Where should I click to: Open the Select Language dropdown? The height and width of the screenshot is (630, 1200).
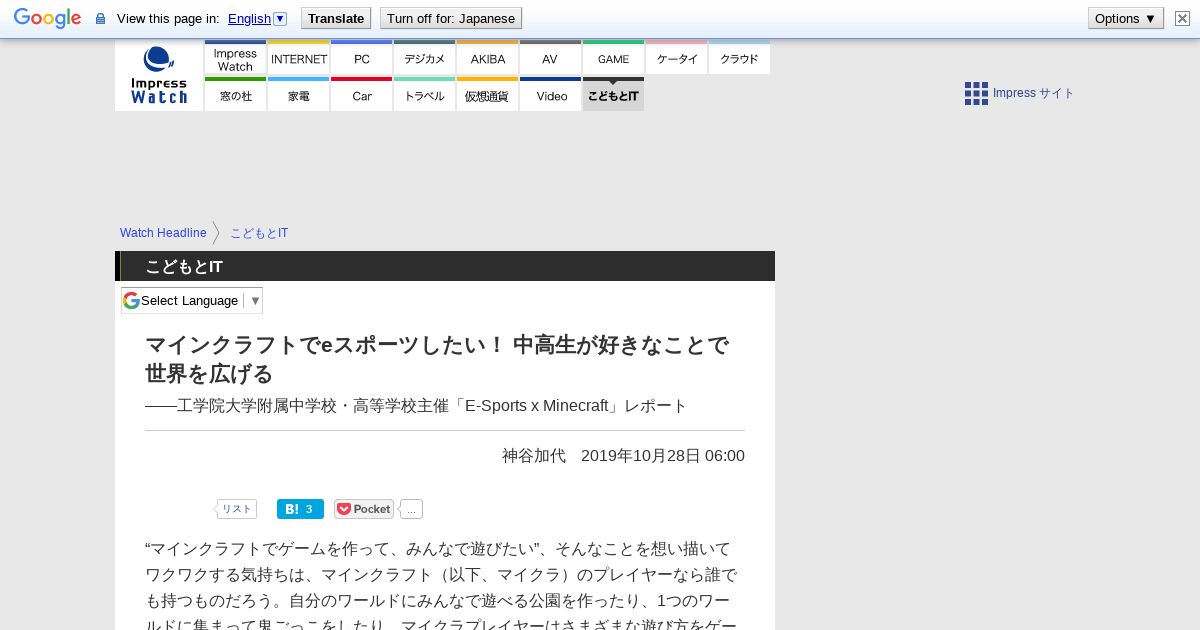pyautogui.click(x=192, y=300)
